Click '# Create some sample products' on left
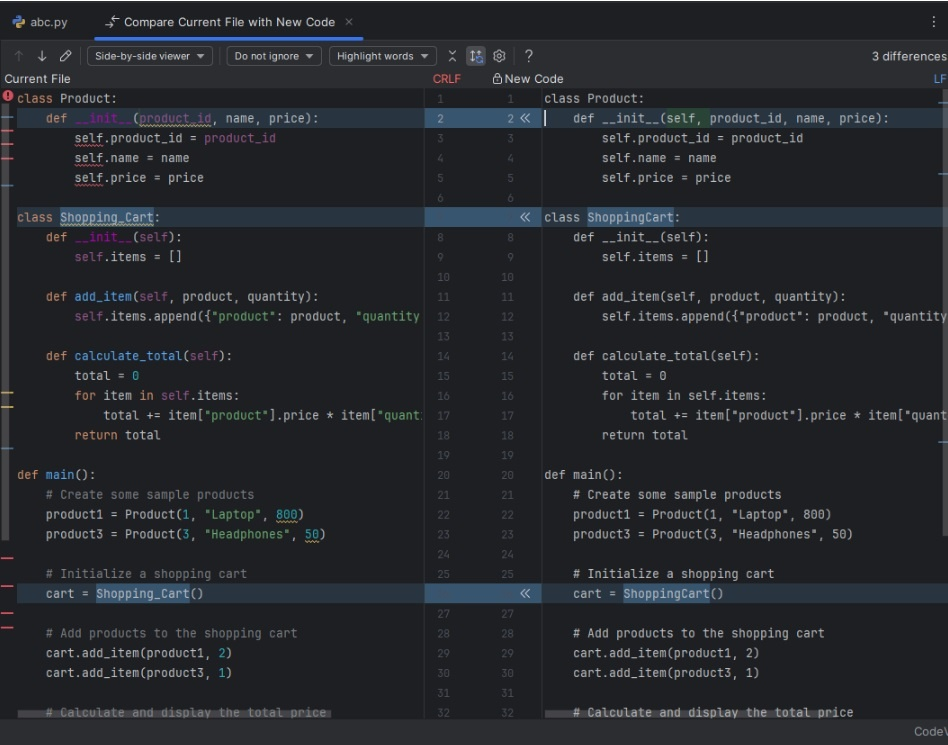The height and width of the screenshot is (745, 948). pyautogui.click(x=149, y=495)
